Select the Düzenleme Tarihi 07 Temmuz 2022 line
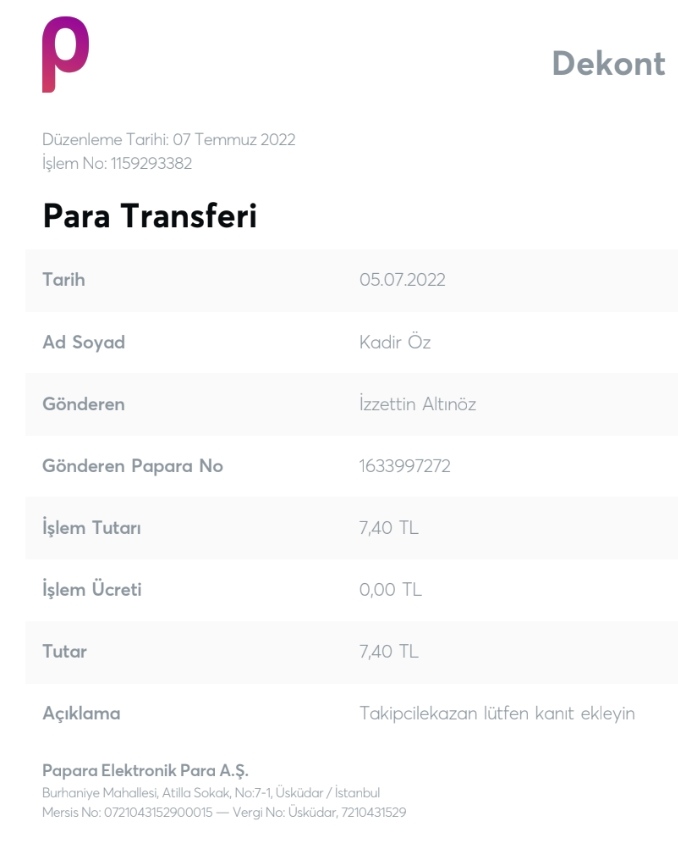Screen dimensions: 678x850 (169, 139)
